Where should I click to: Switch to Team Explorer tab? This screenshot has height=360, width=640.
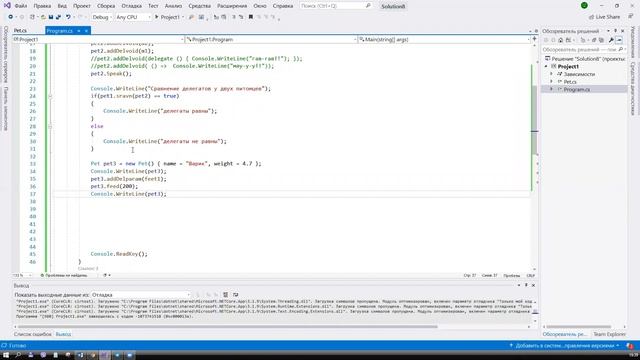609,334
